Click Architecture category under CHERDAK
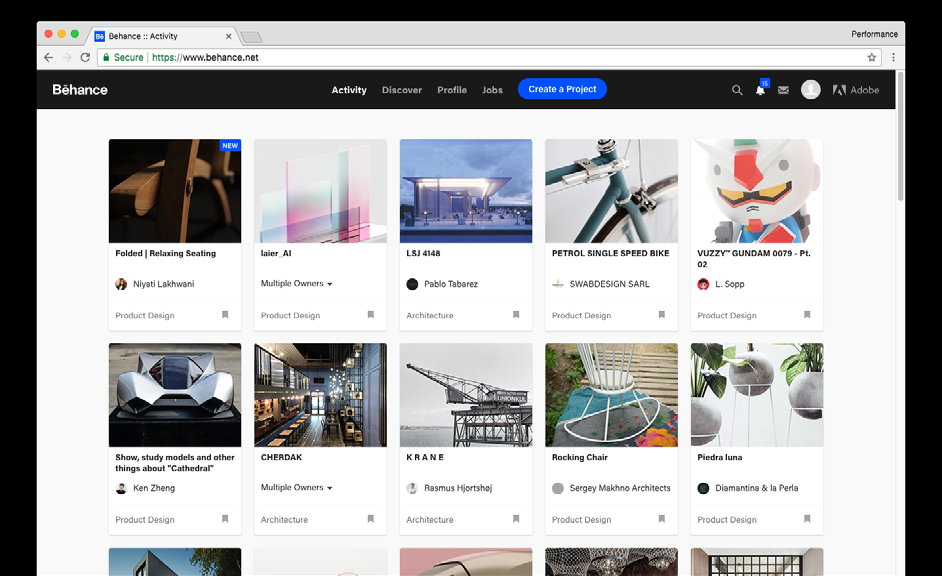 [284, 520]
